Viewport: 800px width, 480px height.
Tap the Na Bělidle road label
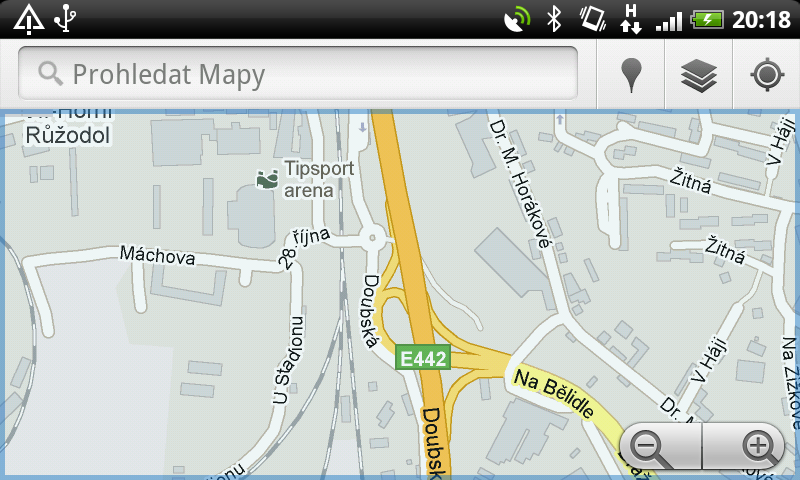(x=554, y=393)
